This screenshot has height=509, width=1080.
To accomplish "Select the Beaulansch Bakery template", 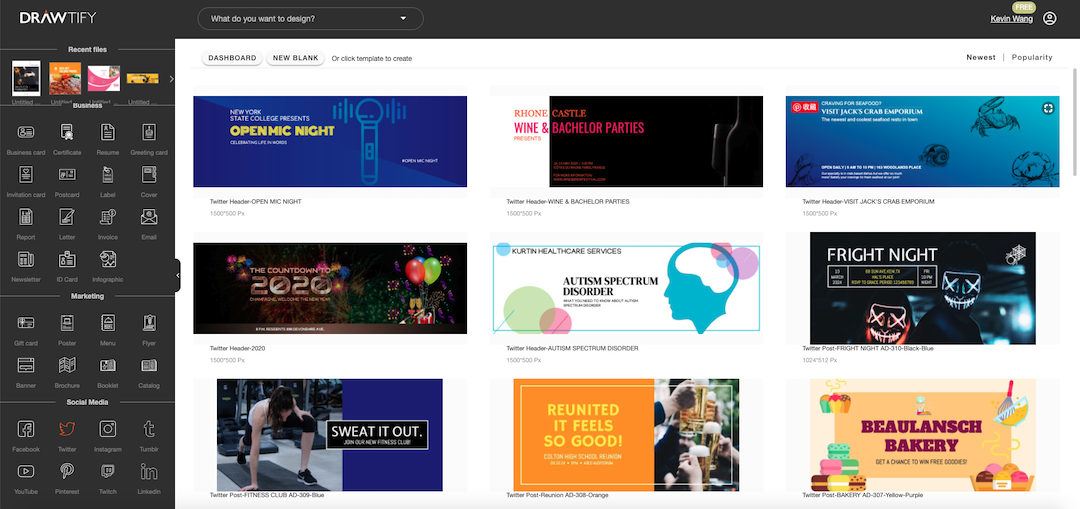I will [x=922, y=435].
